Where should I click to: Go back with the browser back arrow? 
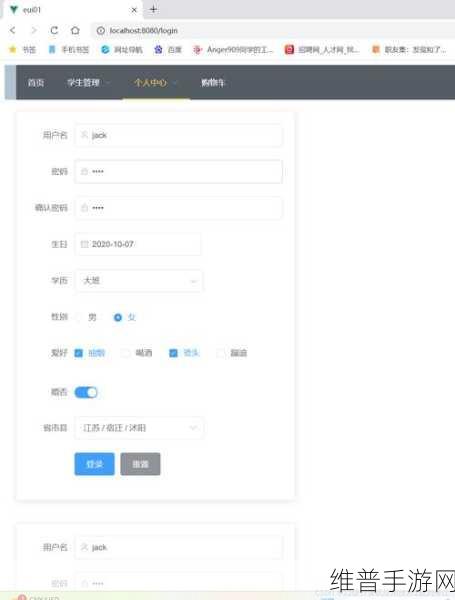13,30
